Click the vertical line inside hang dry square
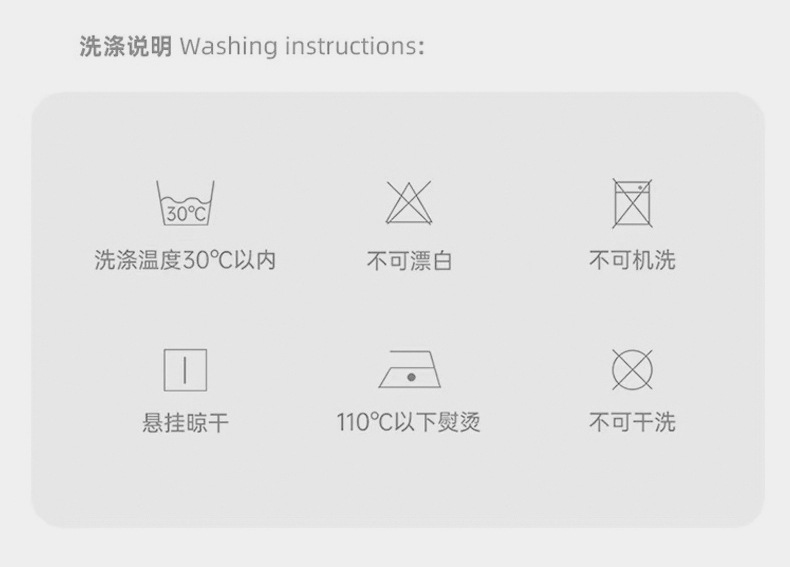 click(x=185, y=370)
